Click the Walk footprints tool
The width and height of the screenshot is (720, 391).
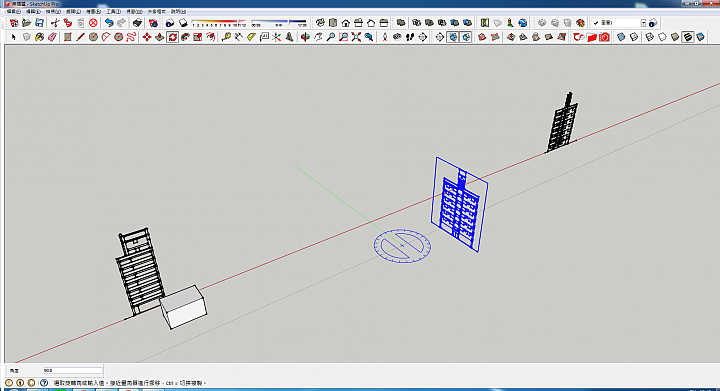(410, 37)
